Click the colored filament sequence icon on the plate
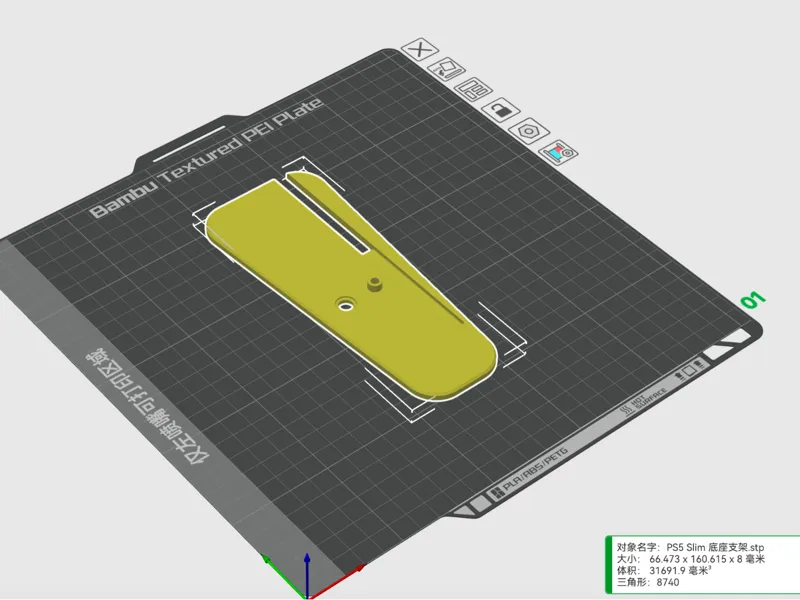 559,152
